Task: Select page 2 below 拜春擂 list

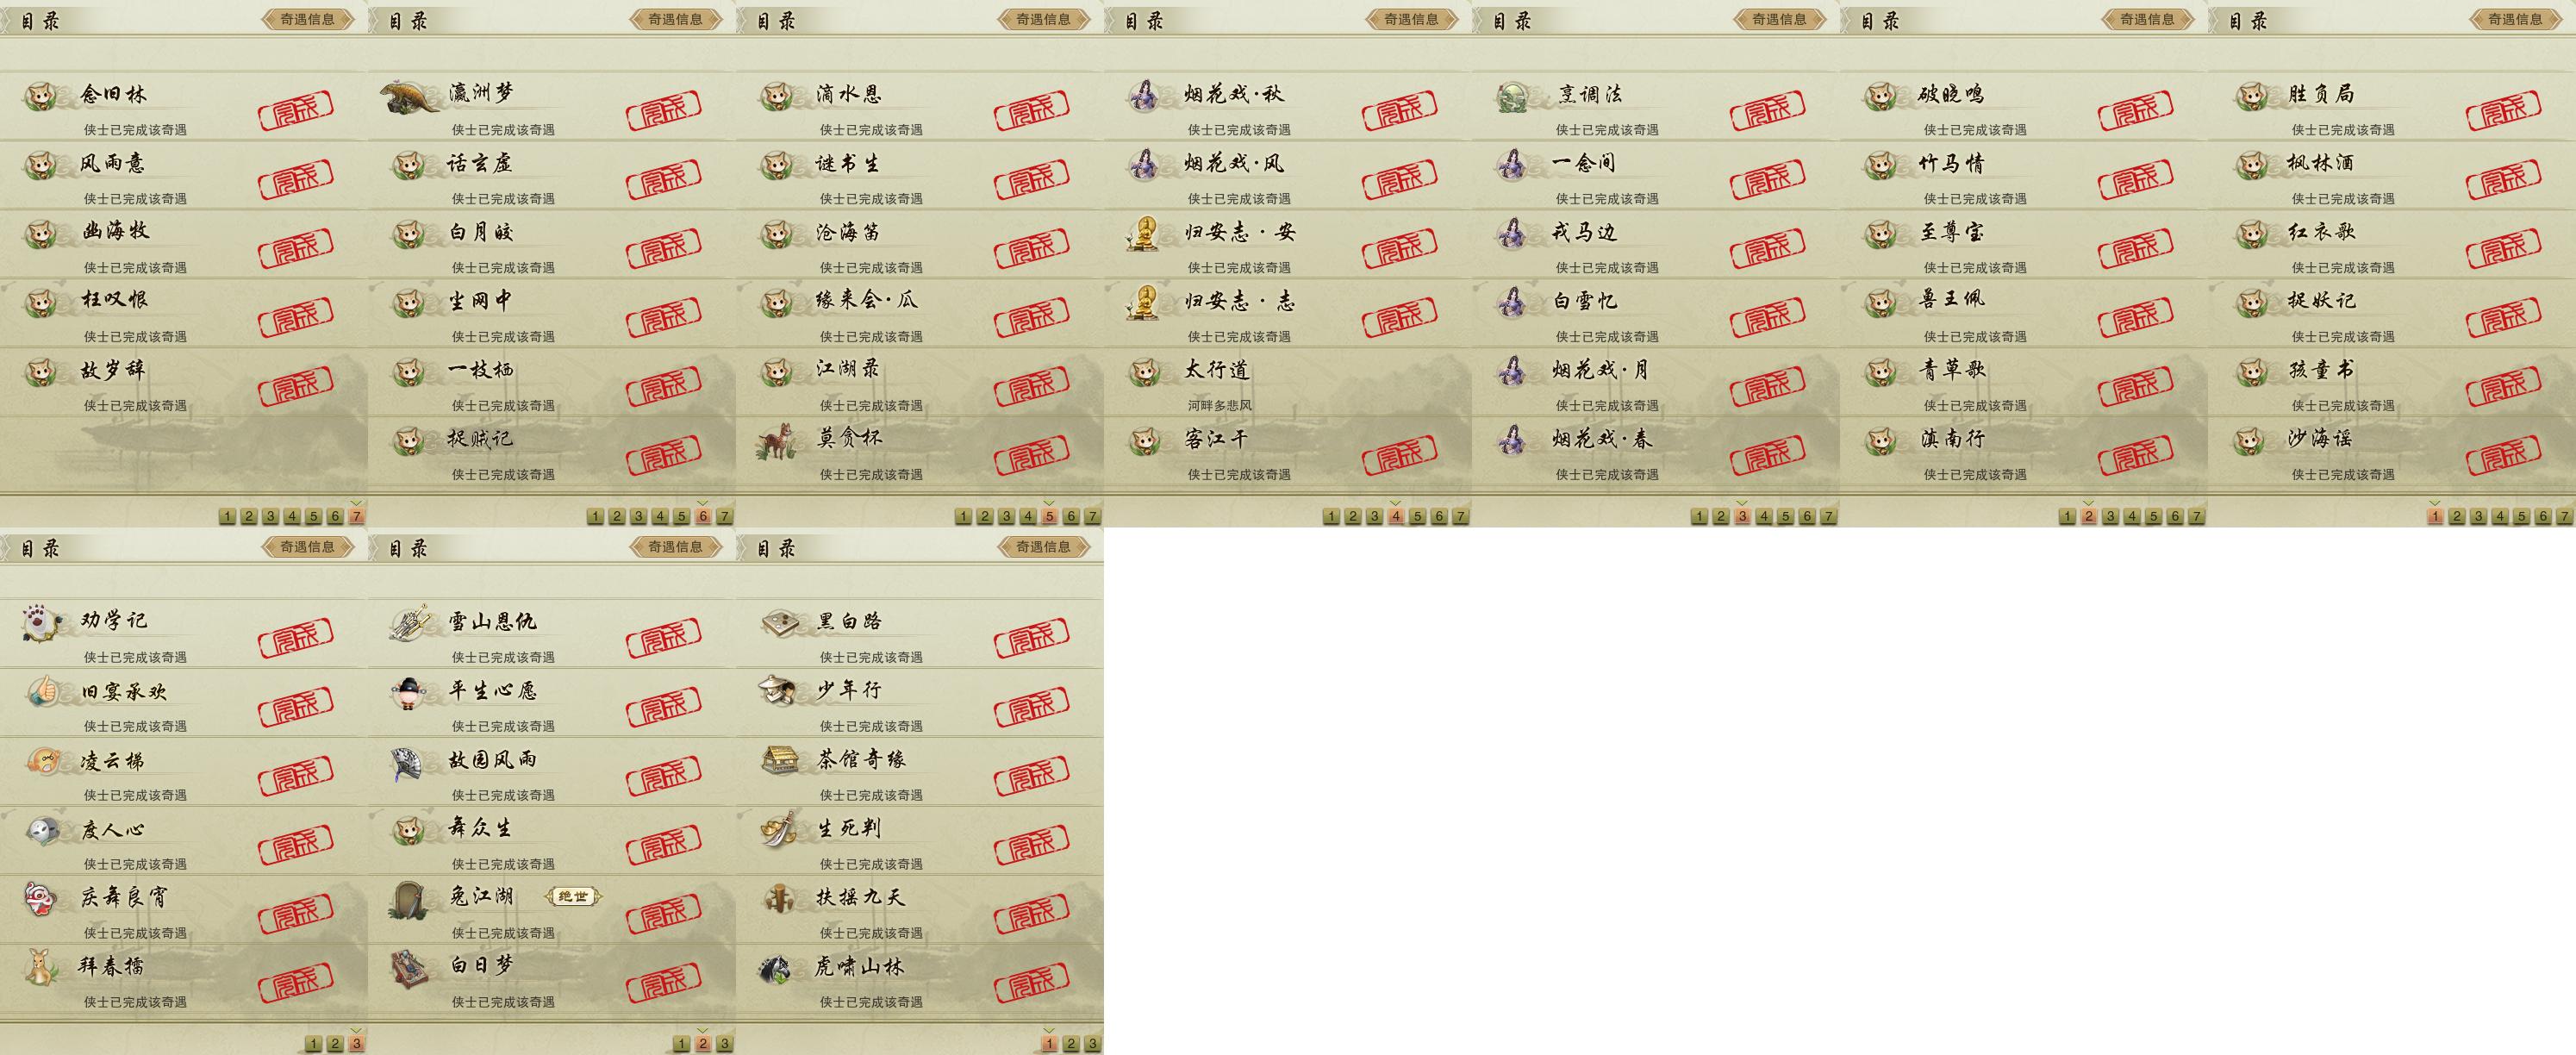Action: pos(335,1044)
